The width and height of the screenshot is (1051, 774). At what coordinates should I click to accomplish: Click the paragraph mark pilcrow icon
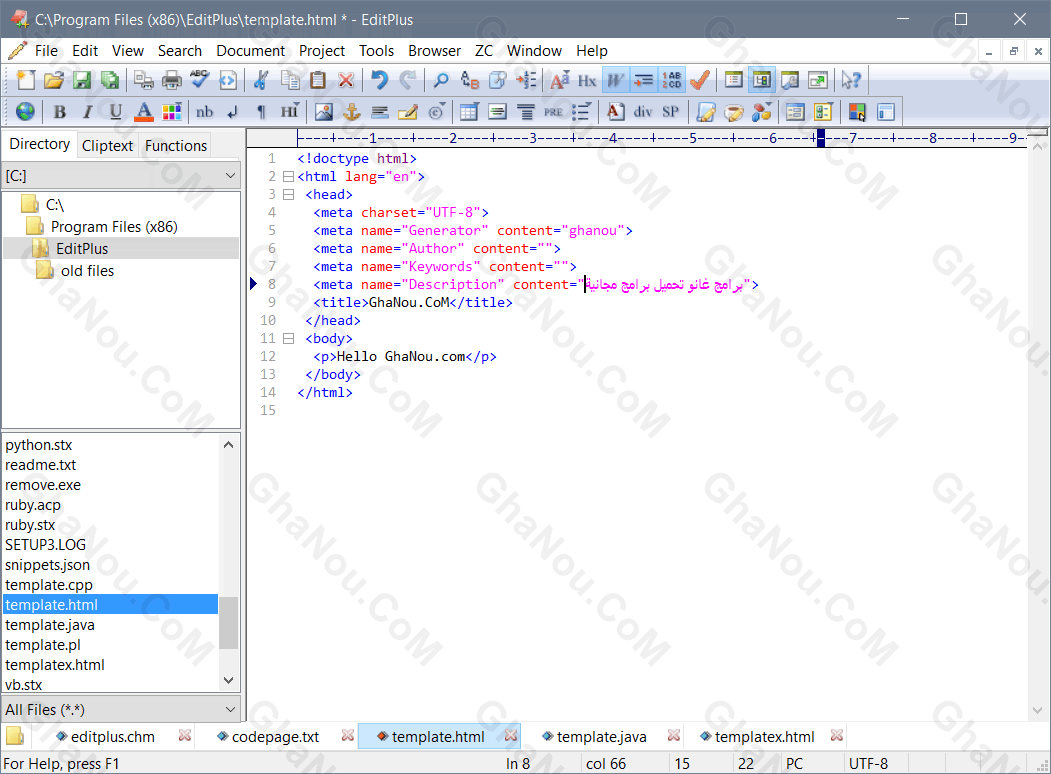coord(261,112)
